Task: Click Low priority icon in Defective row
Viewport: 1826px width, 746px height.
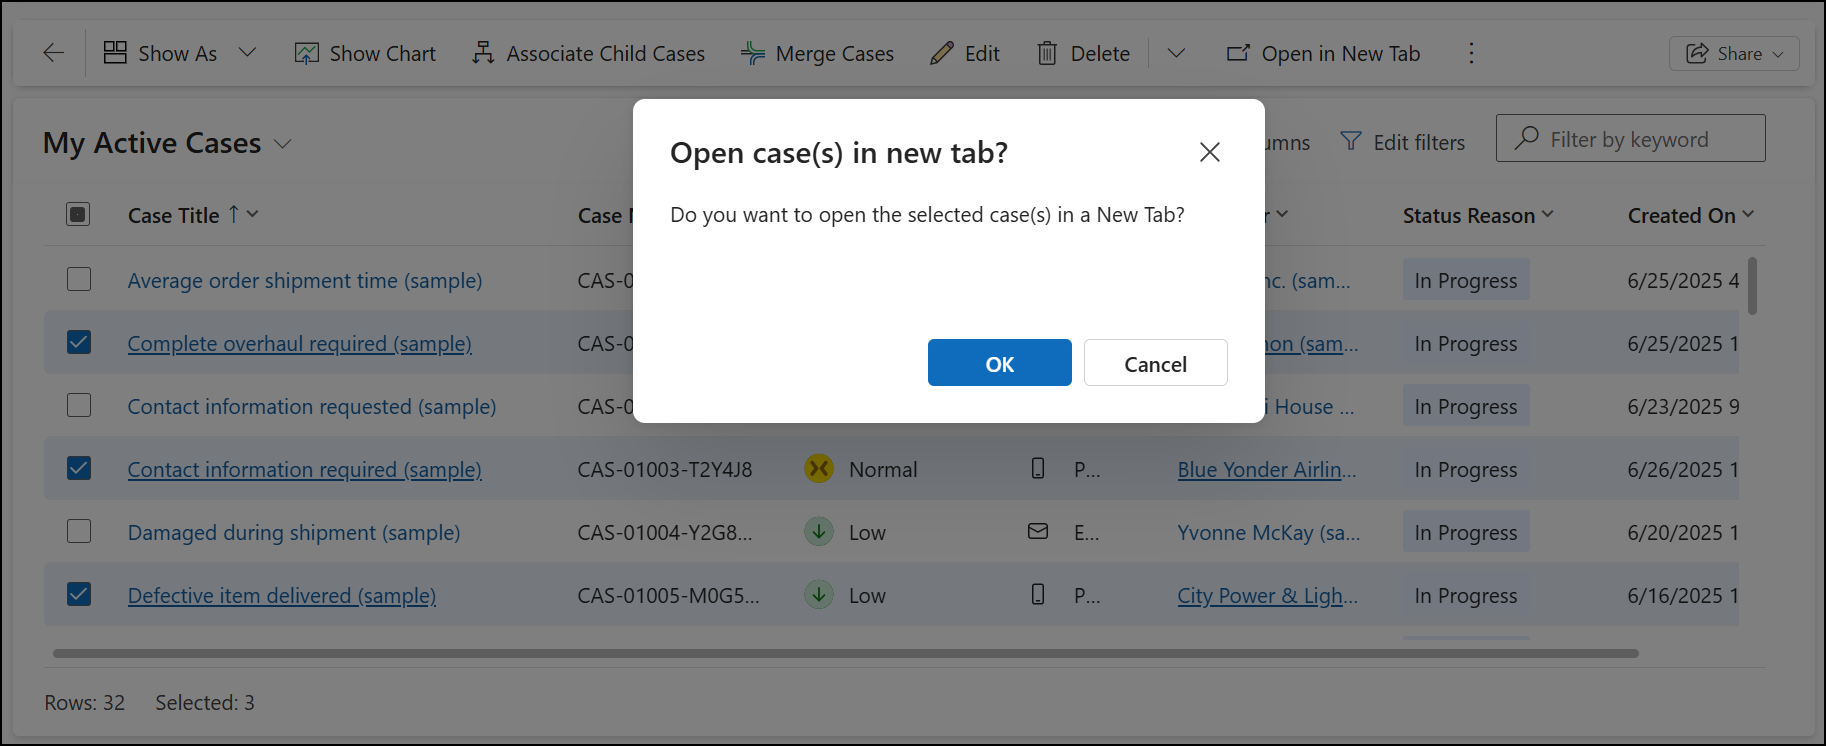Action: point(819,594)
